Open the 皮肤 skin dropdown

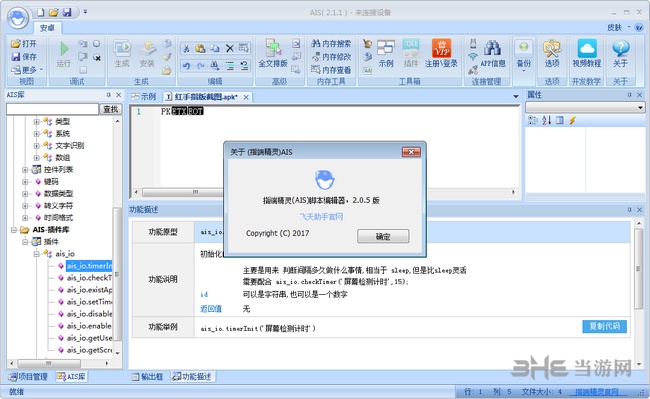click(x=619, y=27)
